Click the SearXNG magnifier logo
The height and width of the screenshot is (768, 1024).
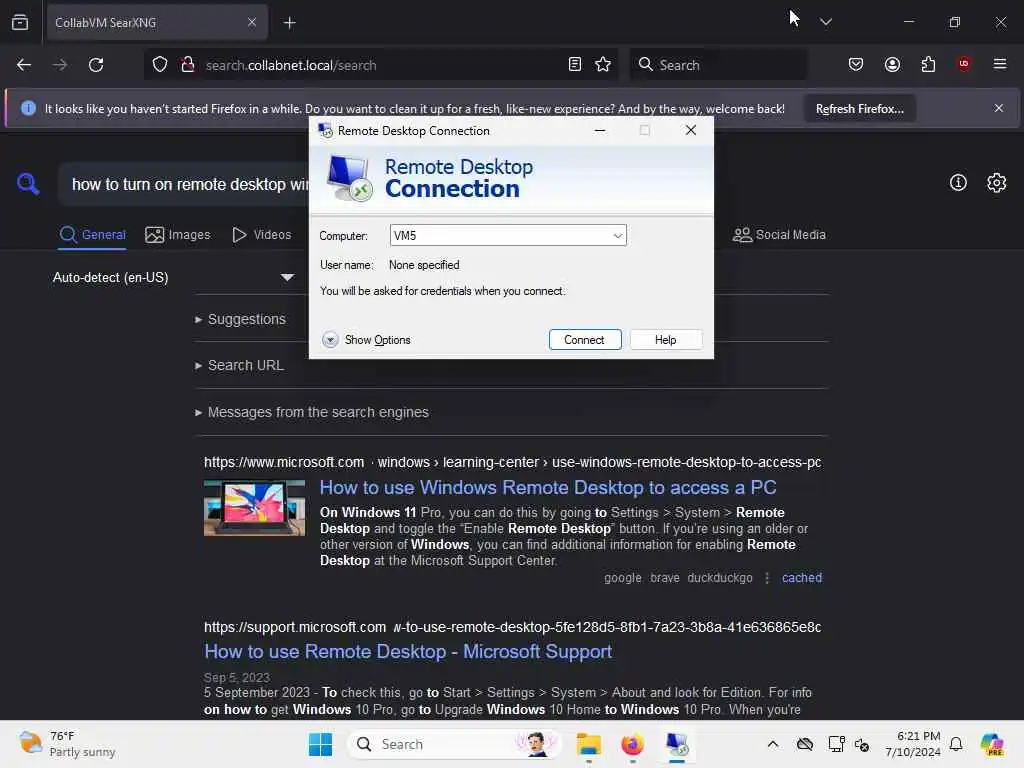point(28,184)
